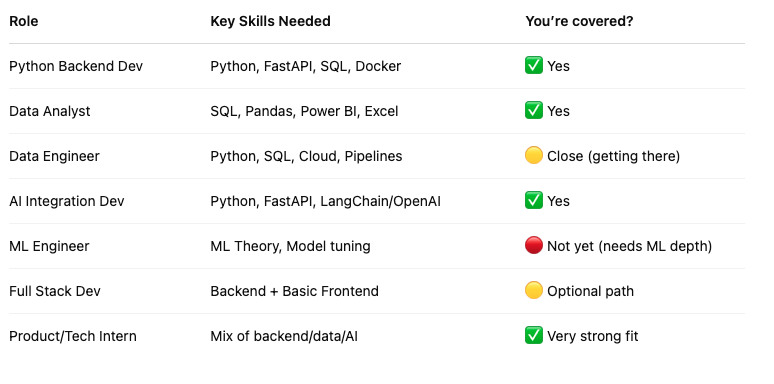Select the Key Skills Needed column header
Screen dimensions: 774x384
click(271, 21)
